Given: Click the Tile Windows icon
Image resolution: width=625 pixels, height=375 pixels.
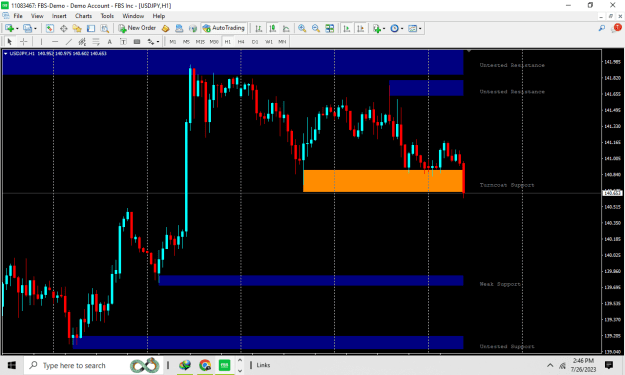Looking at the screenshot, I should [x=330, y=28].
